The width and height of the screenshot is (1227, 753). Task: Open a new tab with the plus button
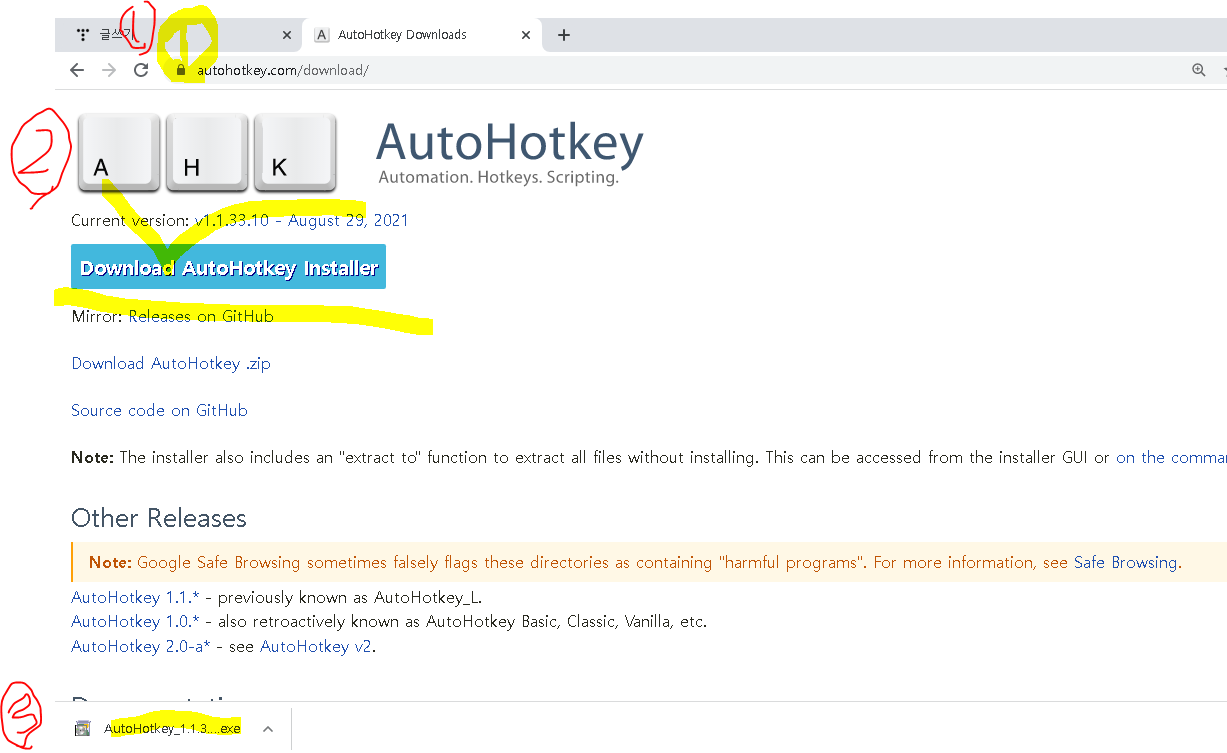(x=564, y=35)
